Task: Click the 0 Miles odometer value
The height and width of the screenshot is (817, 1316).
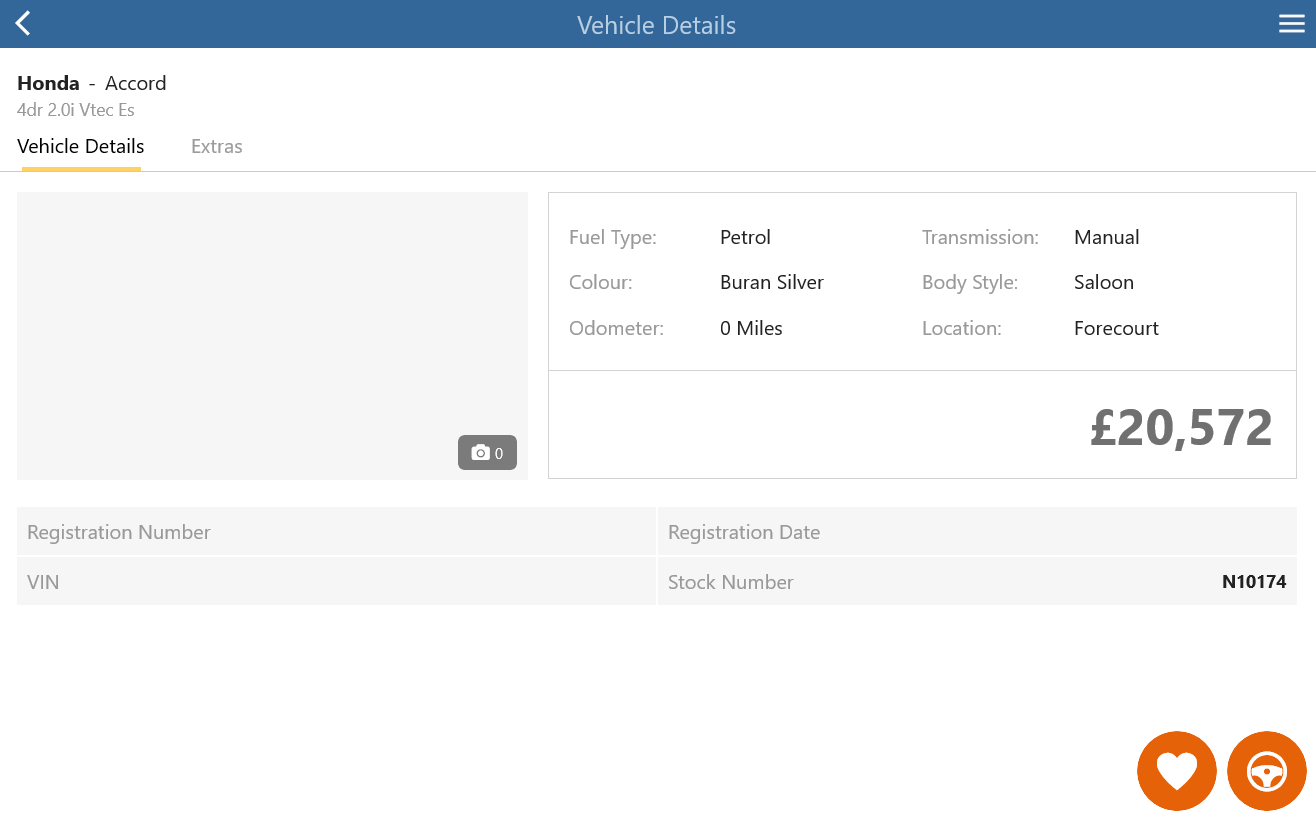Action: (x=751, y=328)
